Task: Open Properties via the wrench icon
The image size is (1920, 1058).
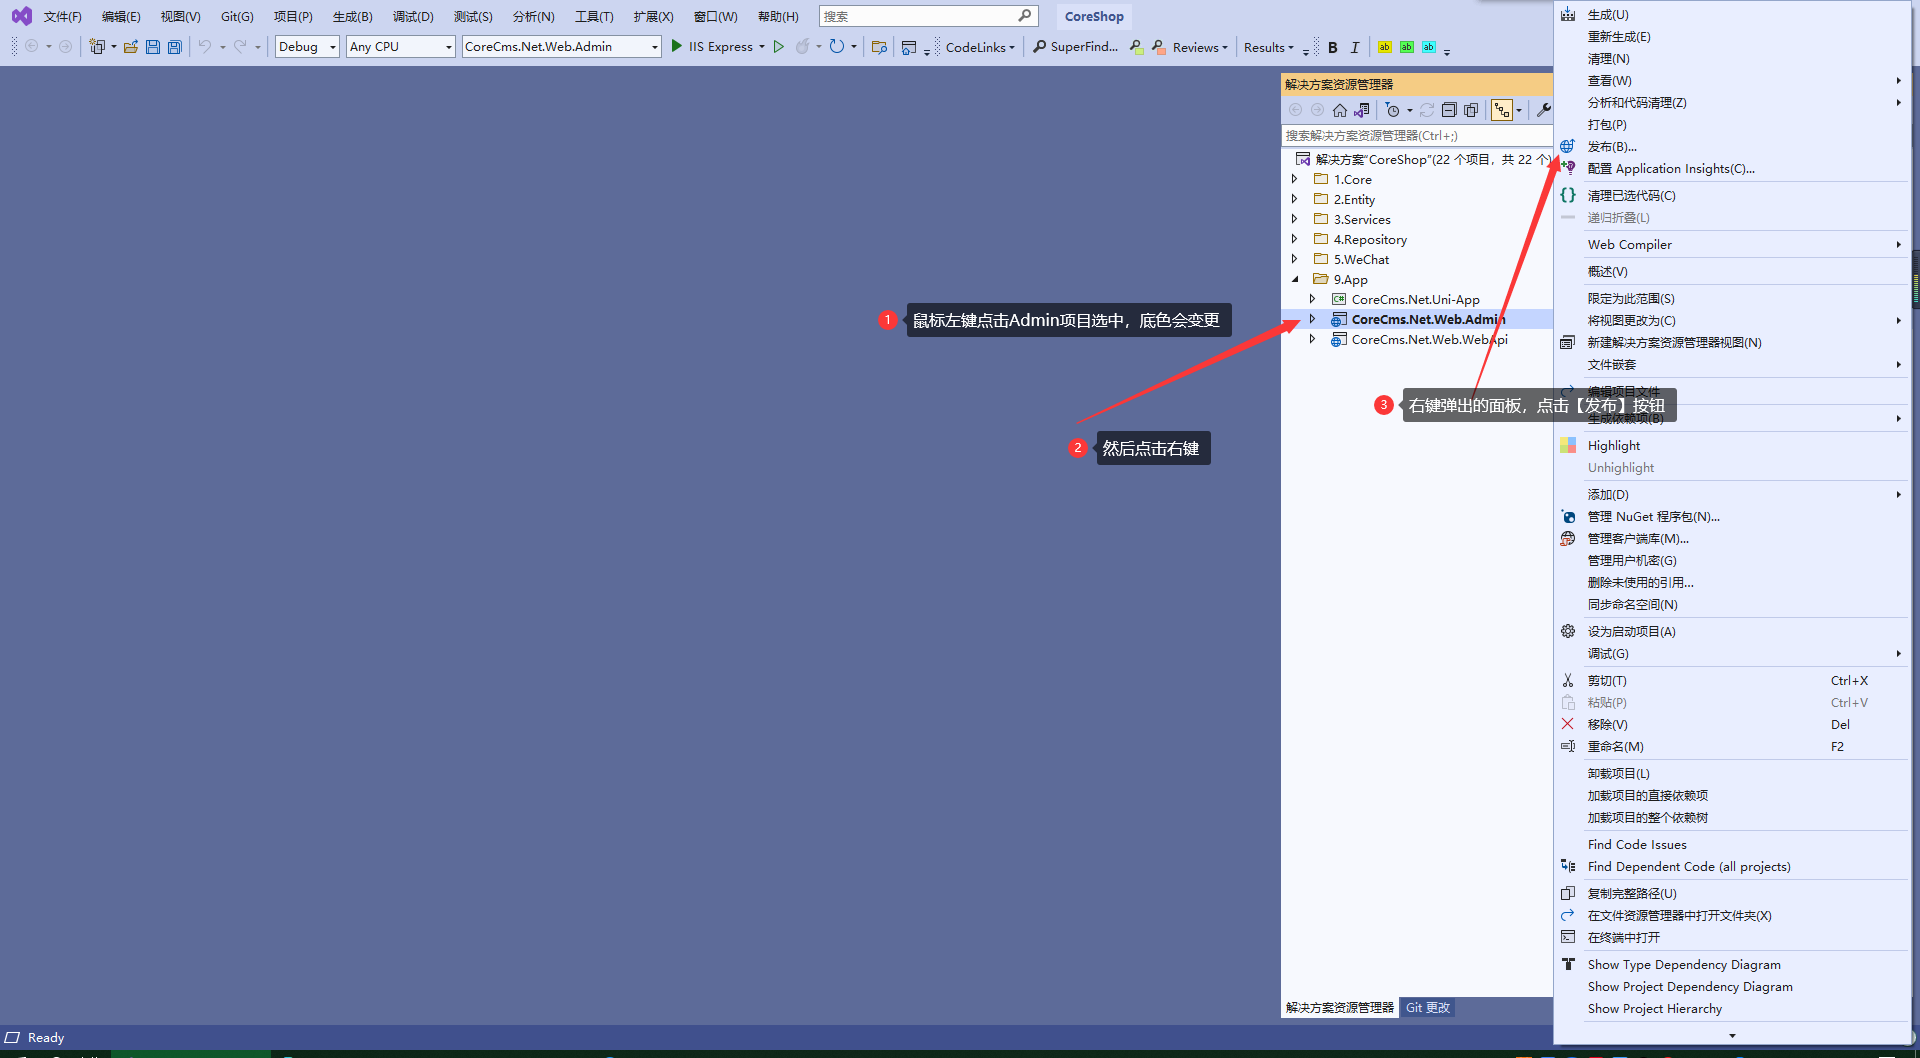Action: tap(1543, 110)
